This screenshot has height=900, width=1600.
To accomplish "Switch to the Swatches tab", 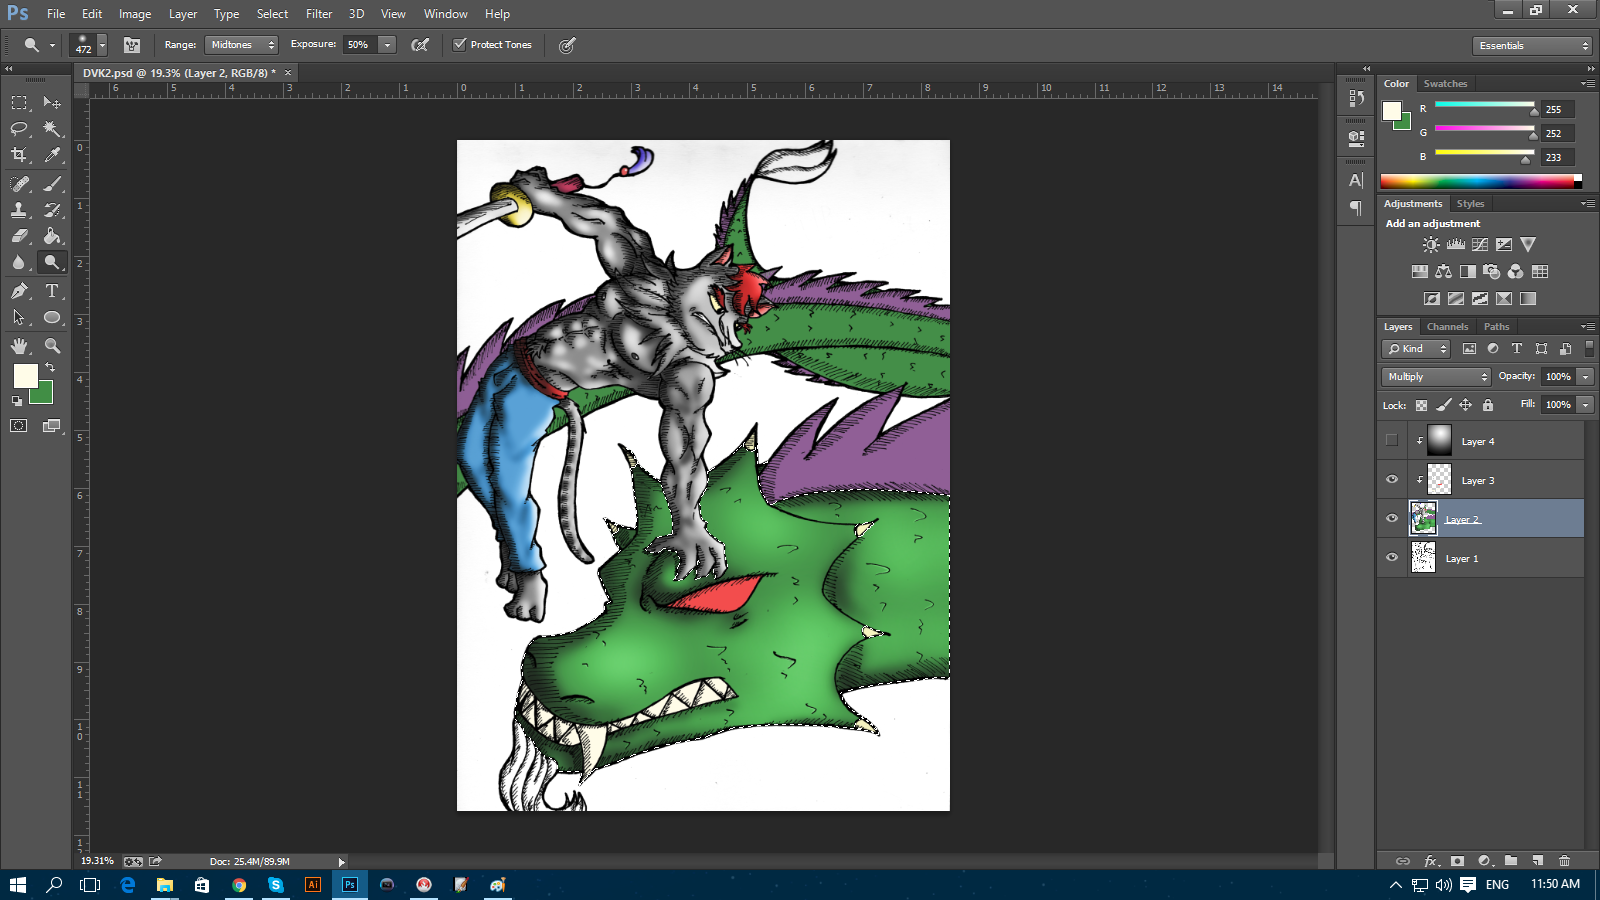I will click(x=1445, y=84).
